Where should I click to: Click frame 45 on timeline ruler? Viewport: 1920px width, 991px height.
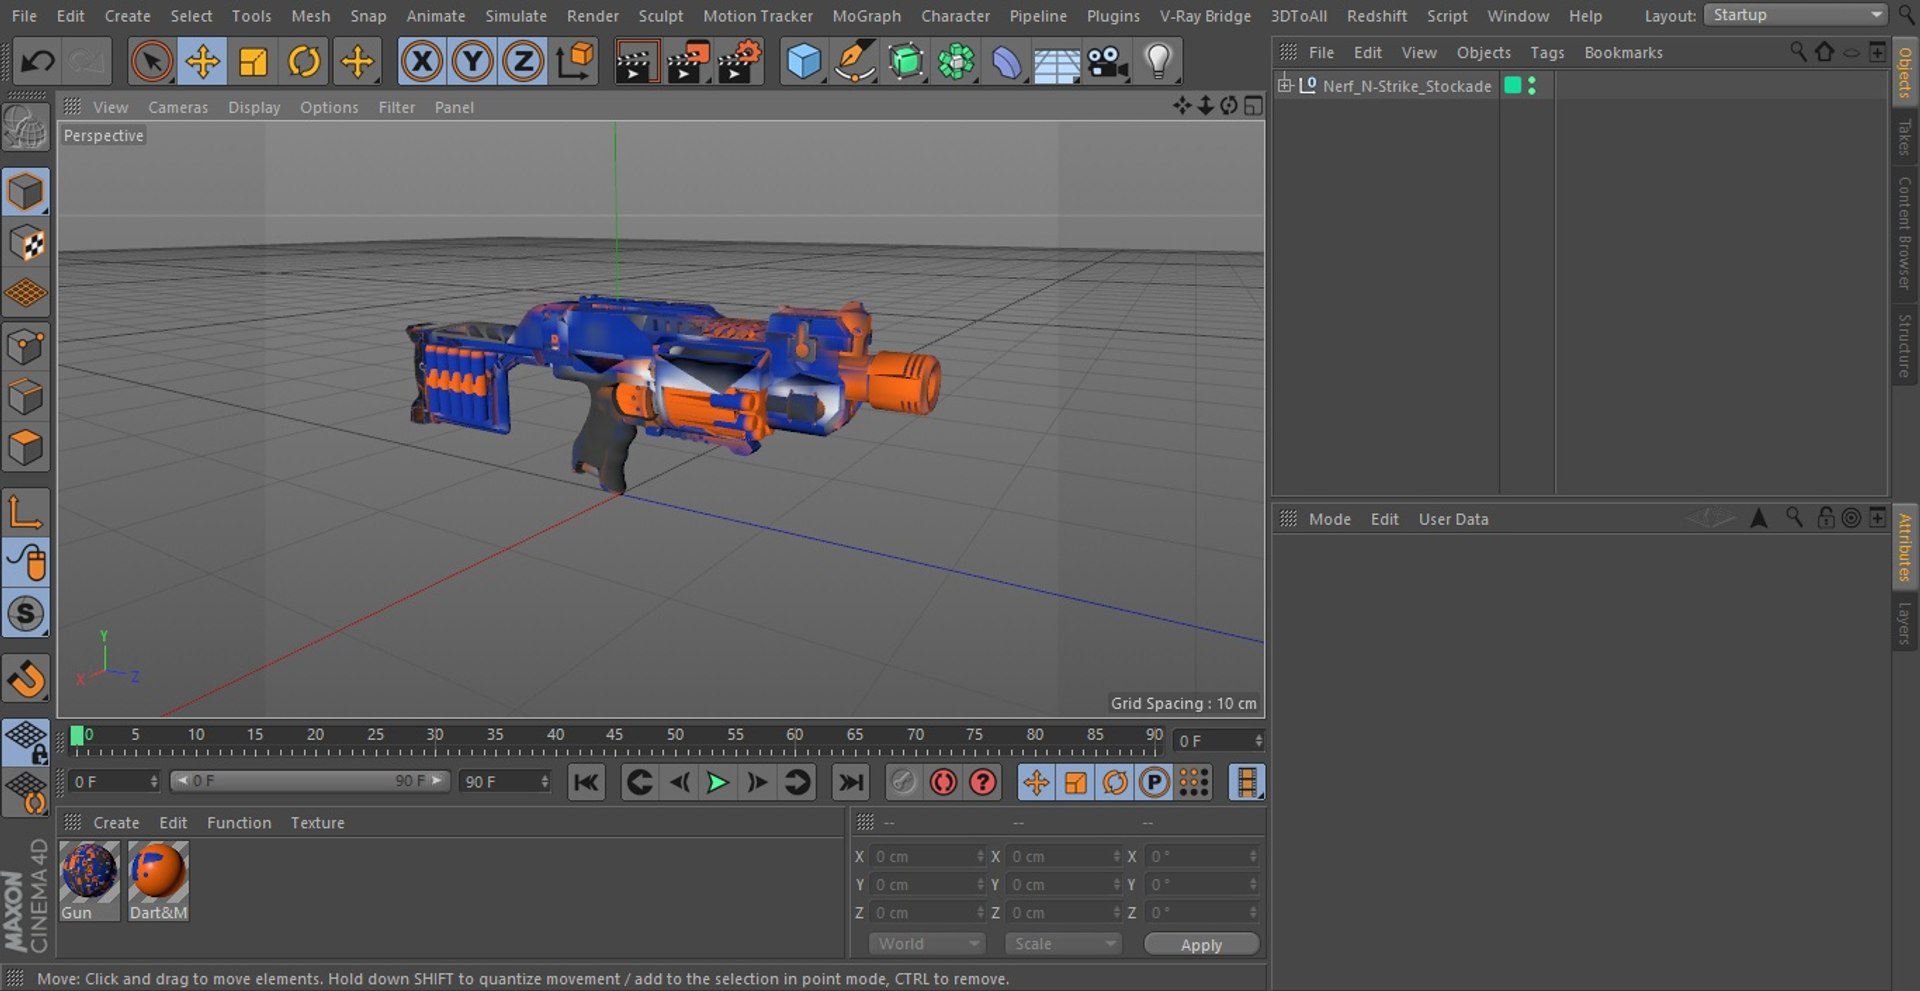[614, 738]
